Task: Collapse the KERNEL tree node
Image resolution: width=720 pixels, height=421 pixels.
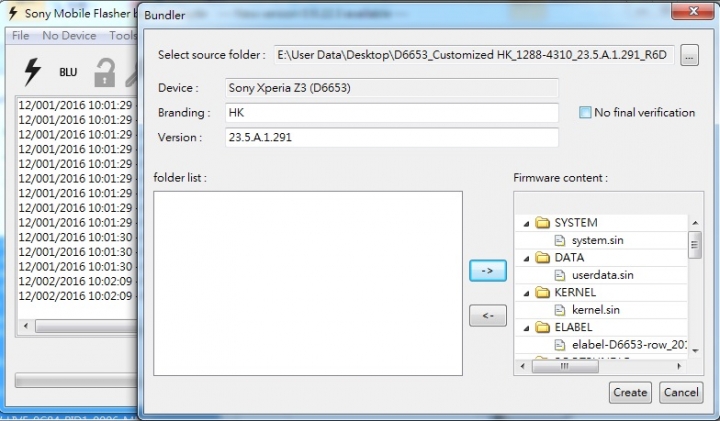Action: [x=526, y=293]
